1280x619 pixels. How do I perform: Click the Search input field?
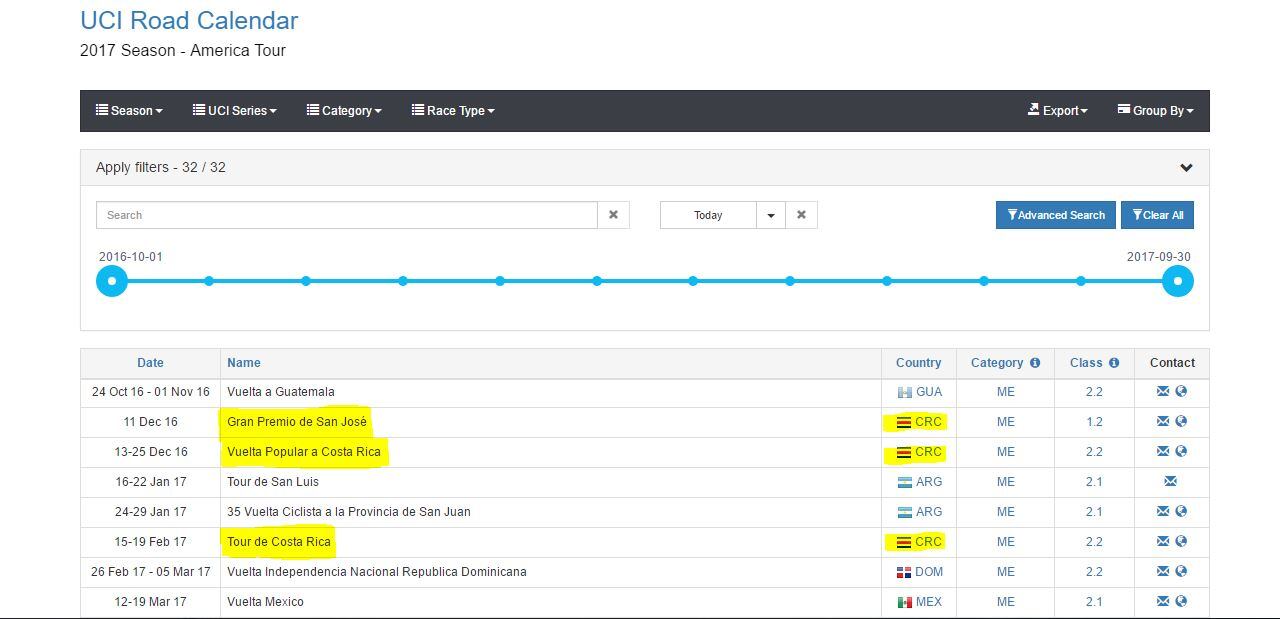[x=346, y=215]
